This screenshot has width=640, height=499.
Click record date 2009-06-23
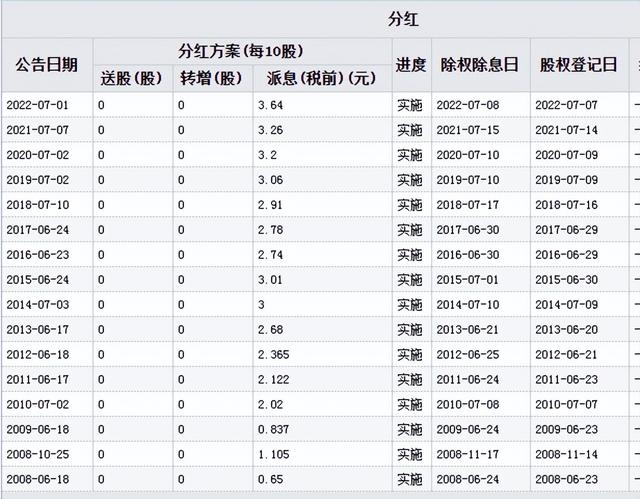[567, 429]
